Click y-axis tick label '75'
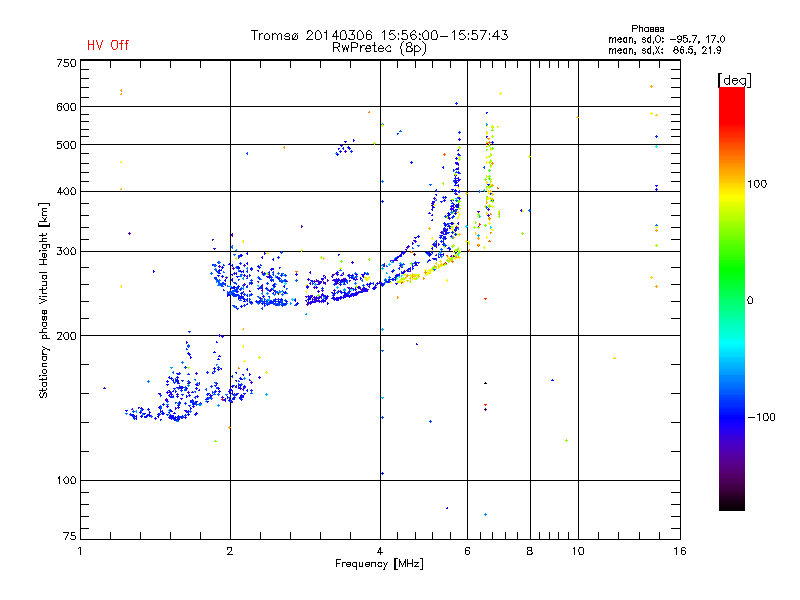Image resolution: width=800 pixels, height=600 pixels. (70, 536)
